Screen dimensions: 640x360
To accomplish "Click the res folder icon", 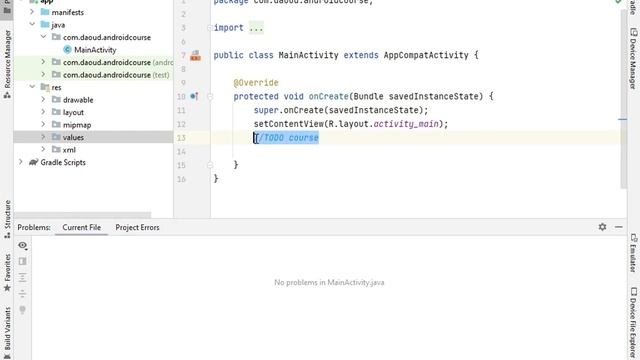I will pos(45,87).
